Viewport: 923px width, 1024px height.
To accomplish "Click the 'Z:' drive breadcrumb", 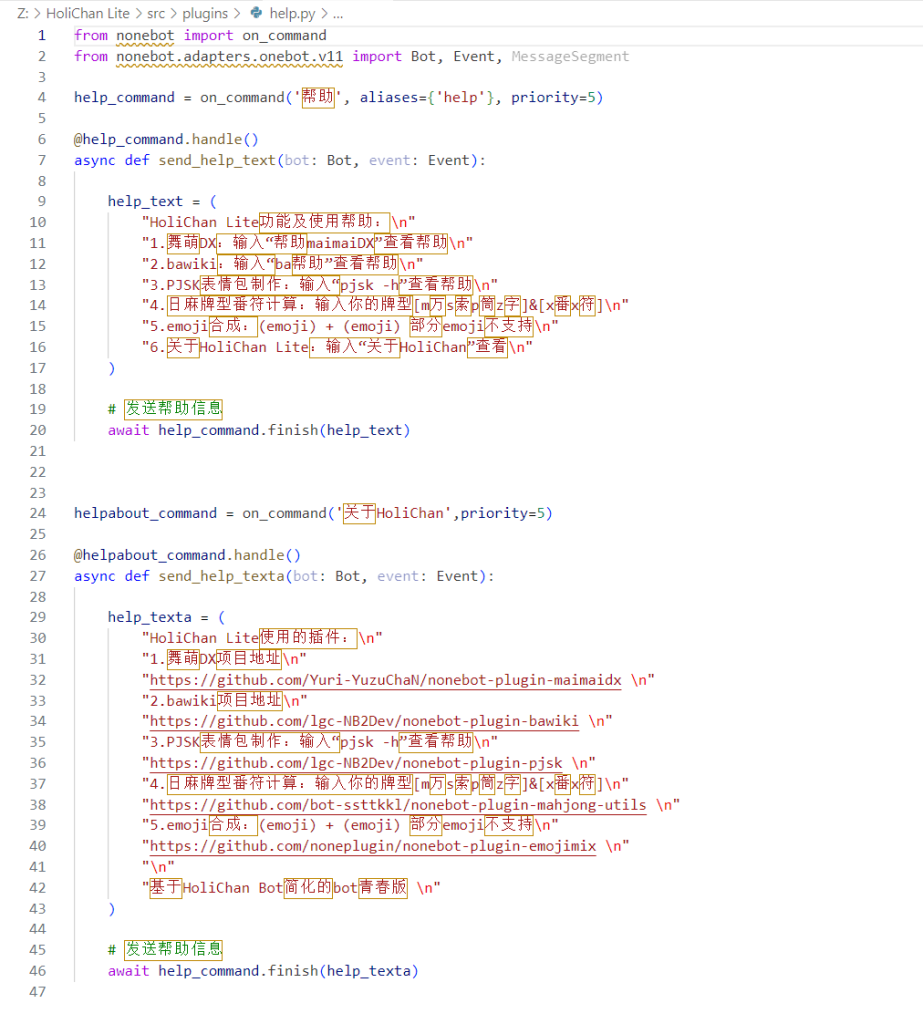I will pyautogui.click(x=22, y=13).
